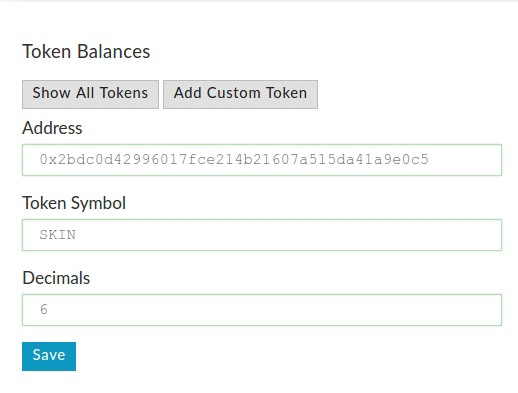This screenshot has width=518, height=393.
Task: Click the Decimals label text
Action: (56, 278)
